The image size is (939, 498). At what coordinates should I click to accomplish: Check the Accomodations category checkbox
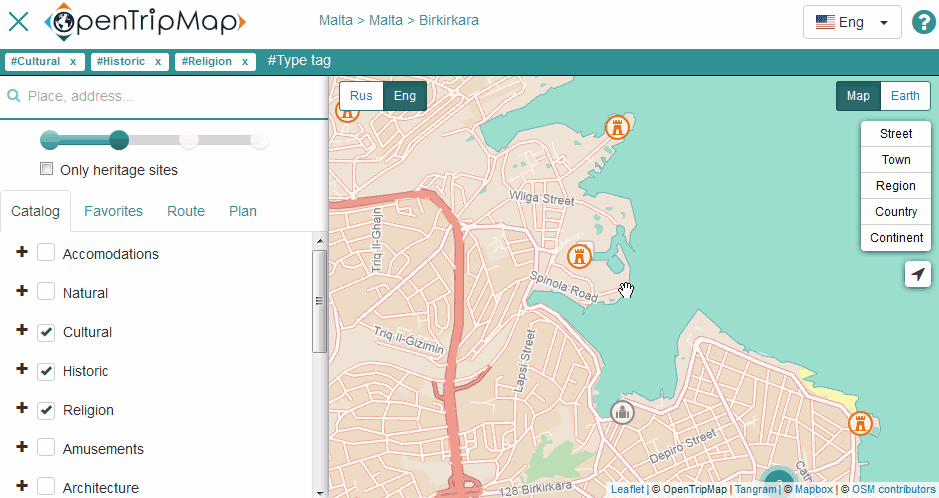point(46,254)
